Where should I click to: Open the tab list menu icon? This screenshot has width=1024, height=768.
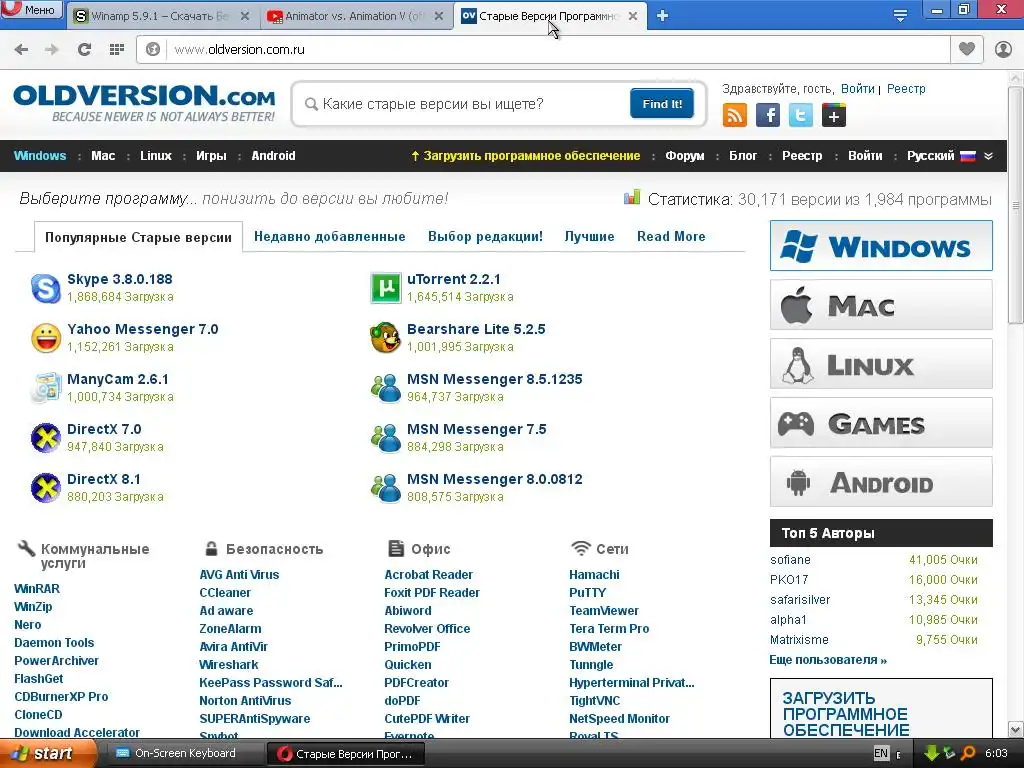tap(901, 16)
